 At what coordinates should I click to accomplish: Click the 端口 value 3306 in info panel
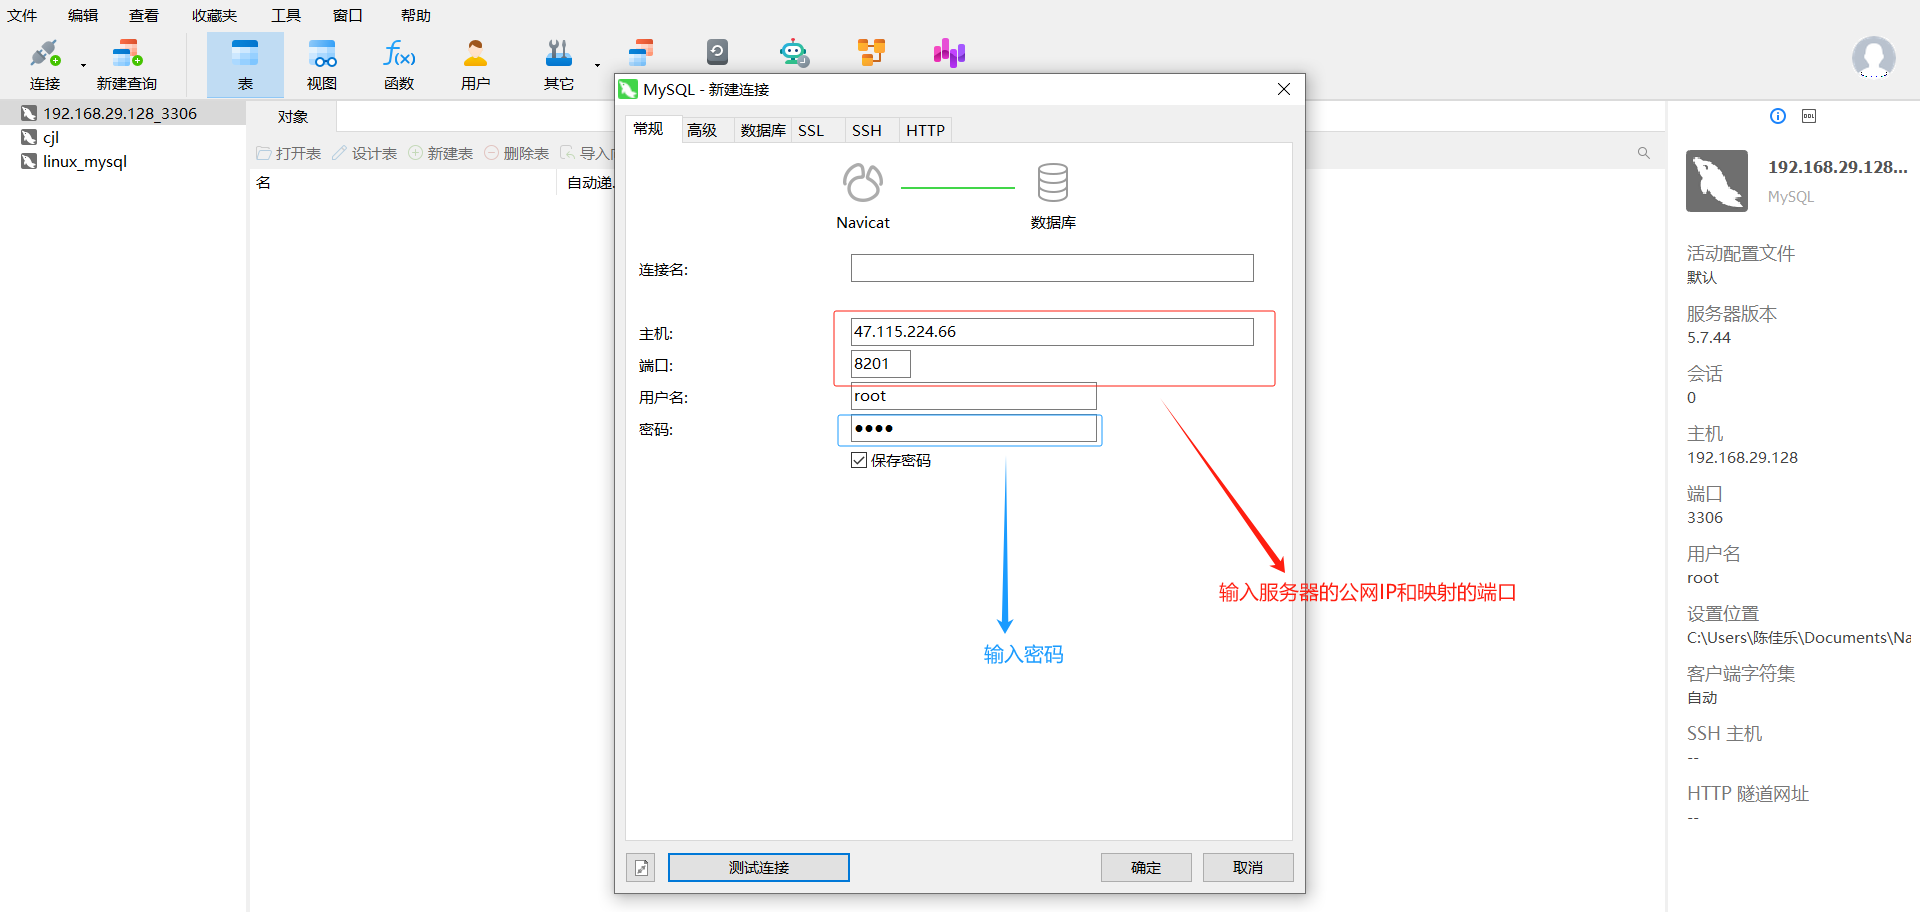1705,518
